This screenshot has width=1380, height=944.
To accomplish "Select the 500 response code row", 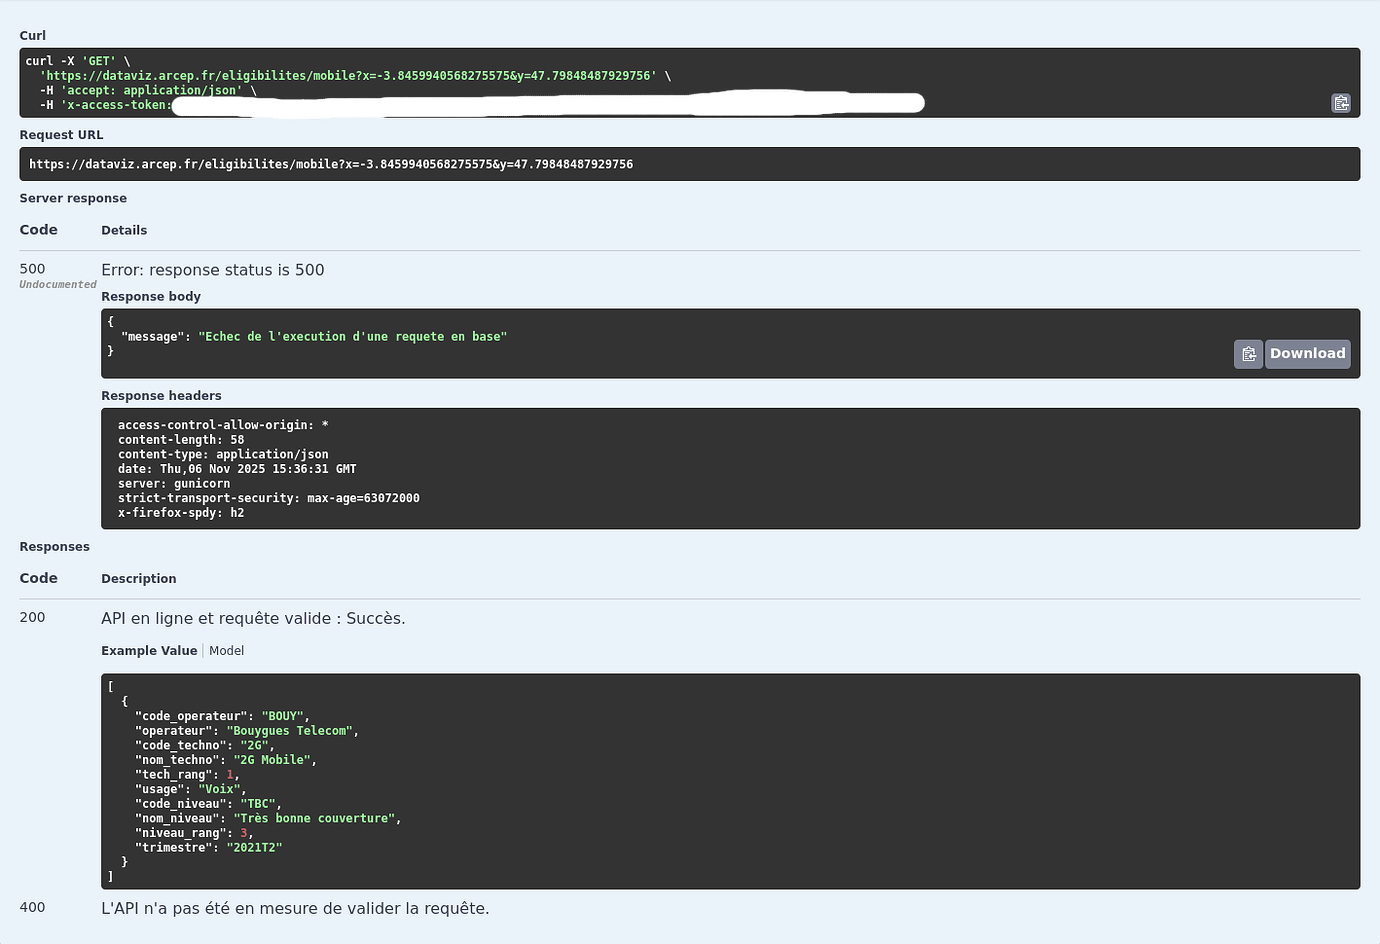I will [32, 268].
